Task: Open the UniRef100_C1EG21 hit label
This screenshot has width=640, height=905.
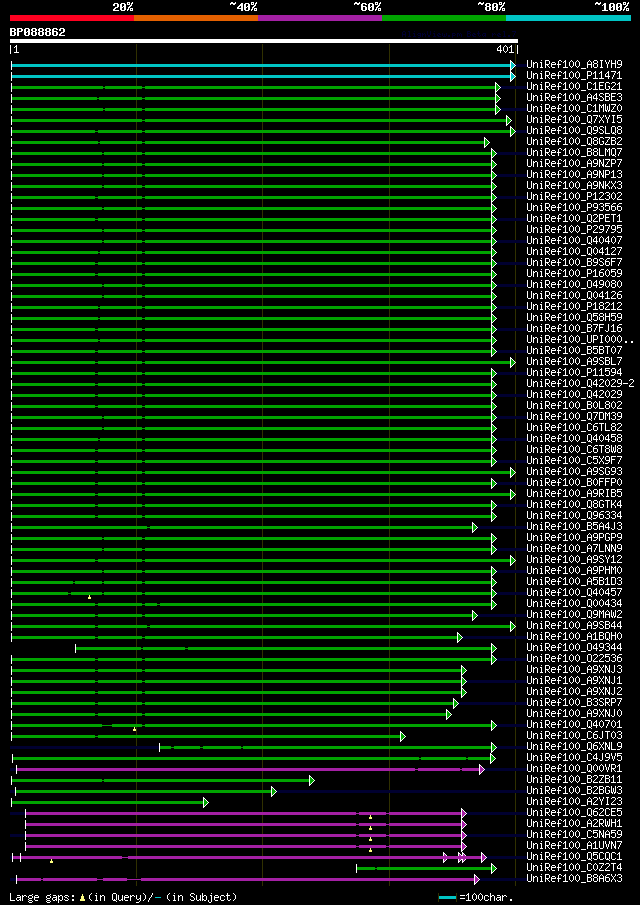Action: (574, 87)
